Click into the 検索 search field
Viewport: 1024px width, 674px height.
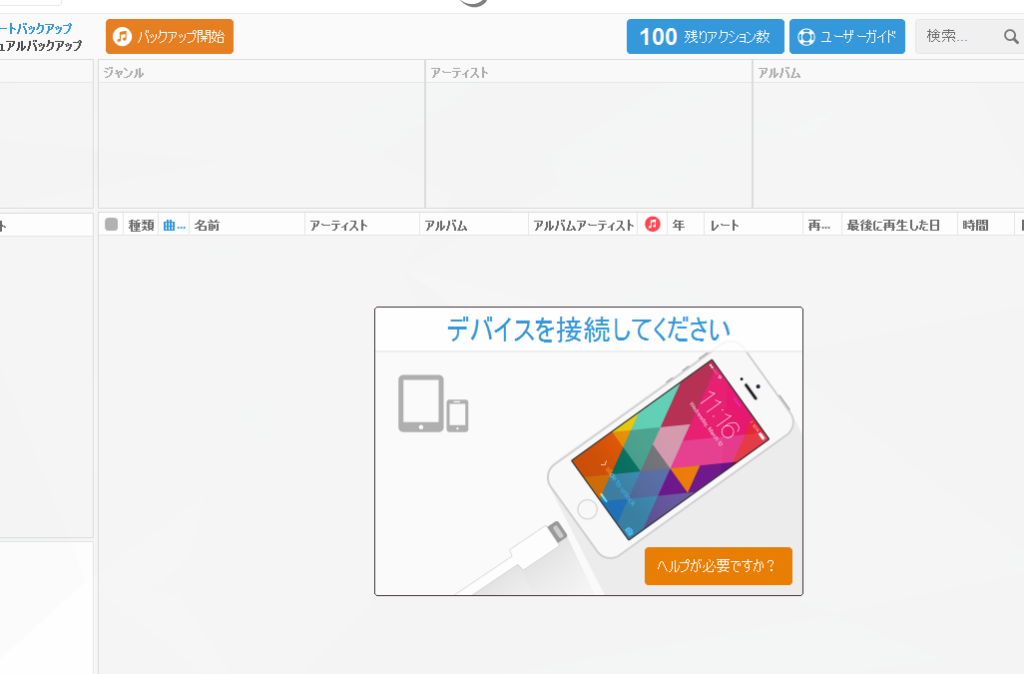(958, 37)
